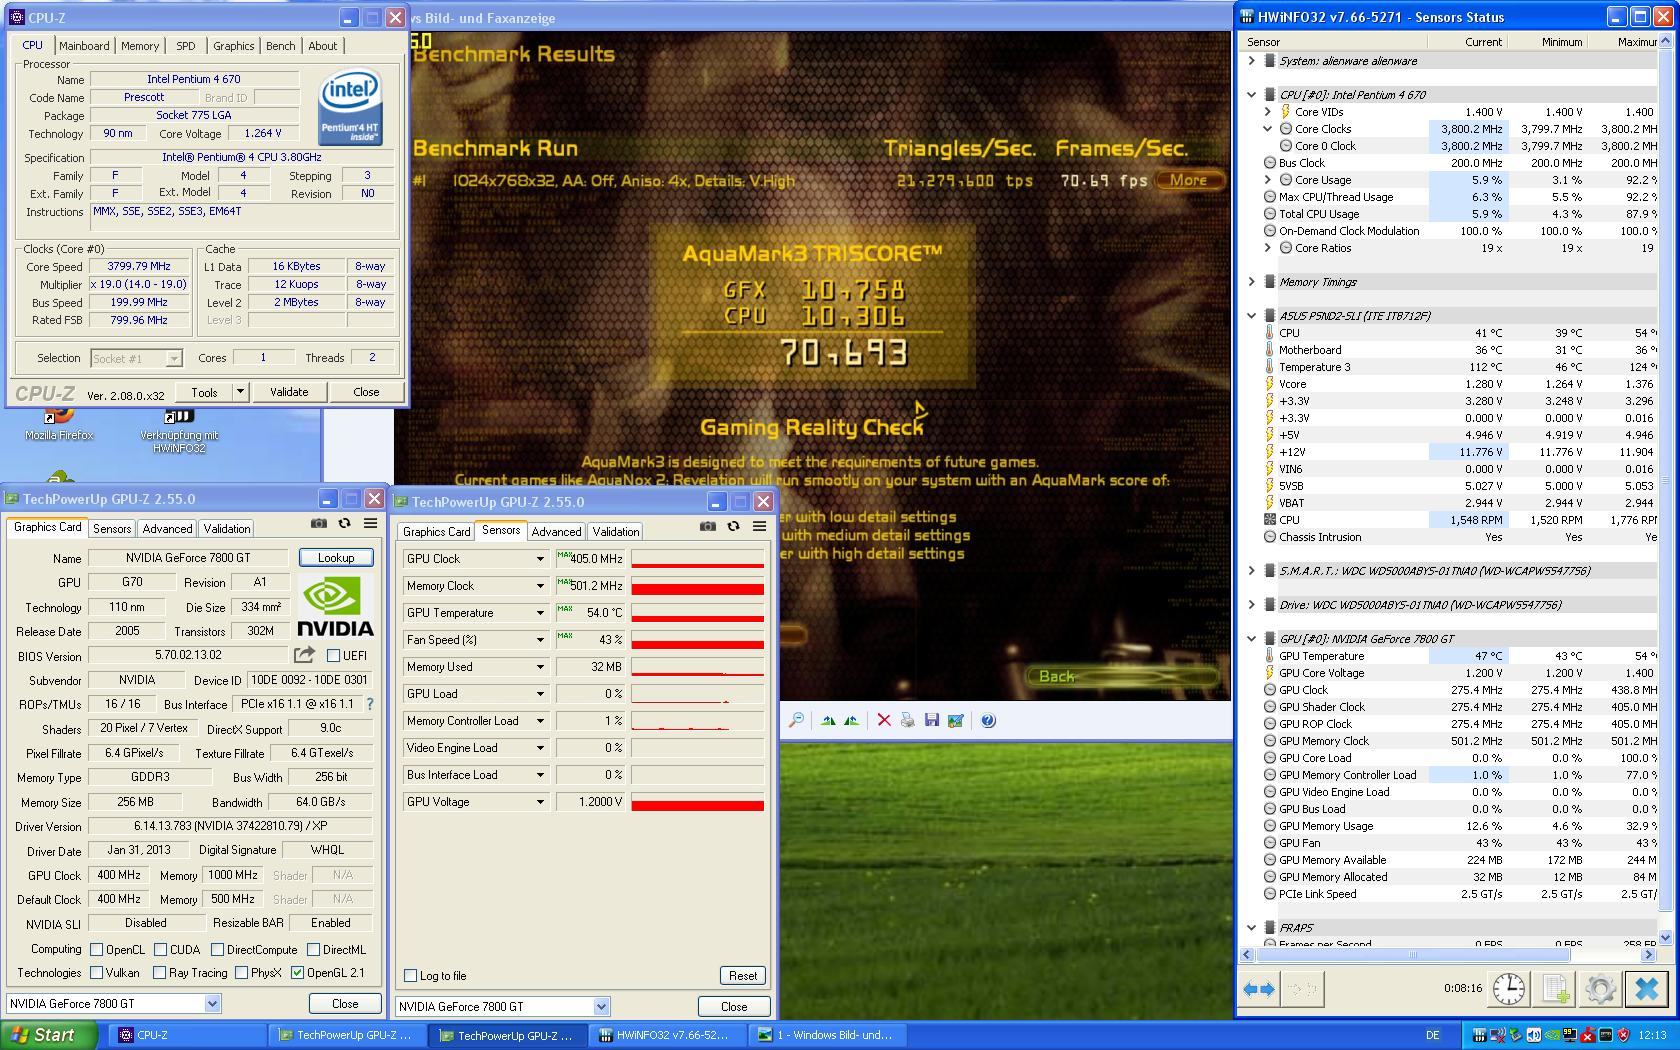Click the Bus Interface question mark icon

pyautogui.click(x=369, y=704)
